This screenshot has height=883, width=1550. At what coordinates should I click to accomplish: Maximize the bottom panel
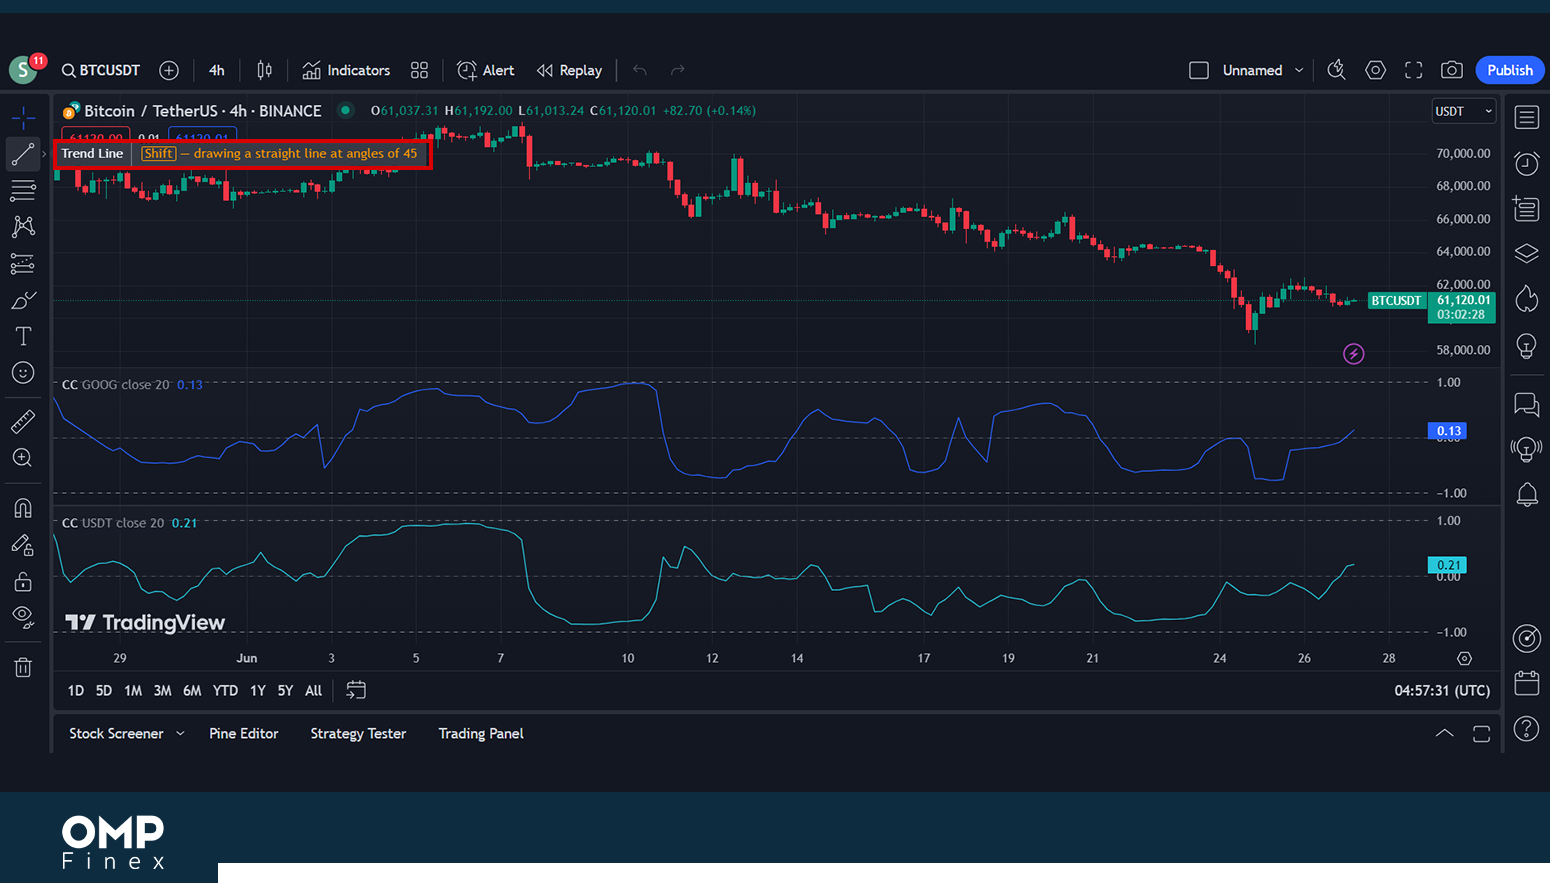click(x=1482, y=733)
